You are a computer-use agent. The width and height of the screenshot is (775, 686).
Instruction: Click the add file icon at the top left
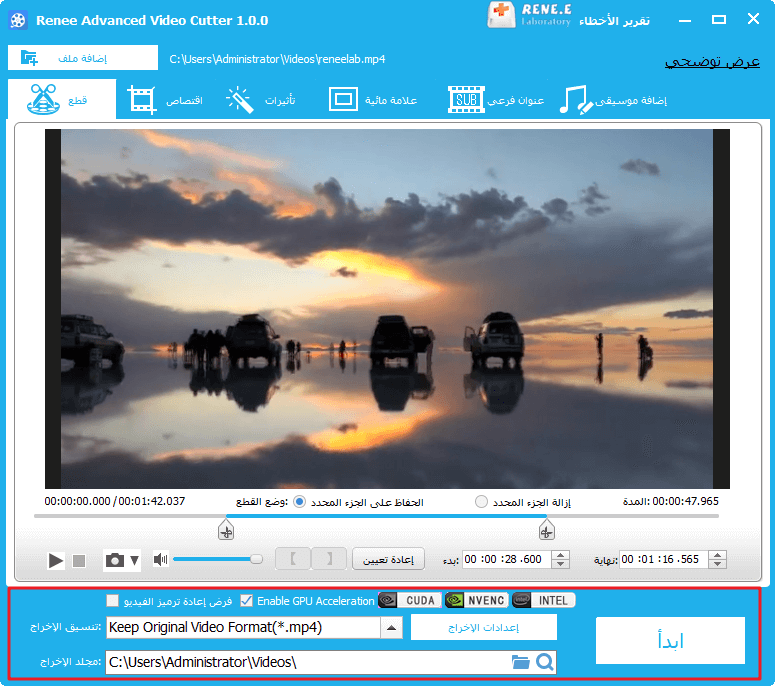pos(29,58)
